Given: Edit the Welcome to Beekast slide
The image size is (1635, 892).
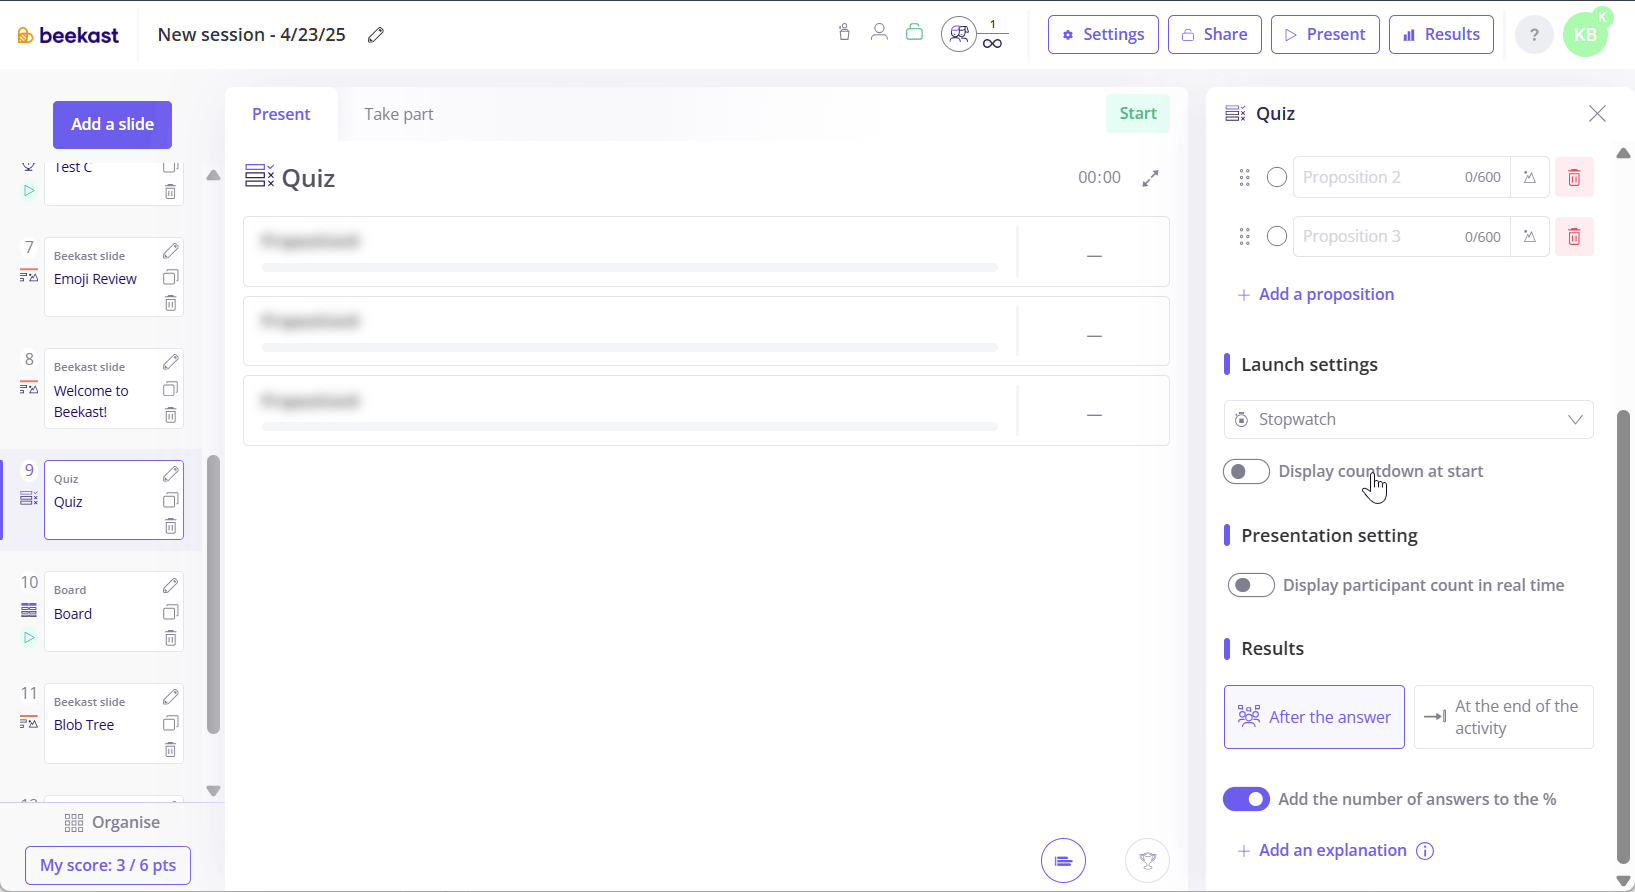Looking at the screenshot, I should point(171,361).
